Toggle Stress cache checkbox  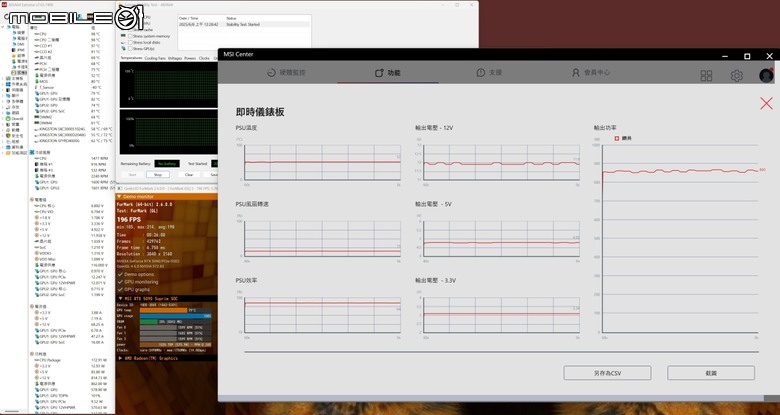pyautogui.click(x=130, y=30)
